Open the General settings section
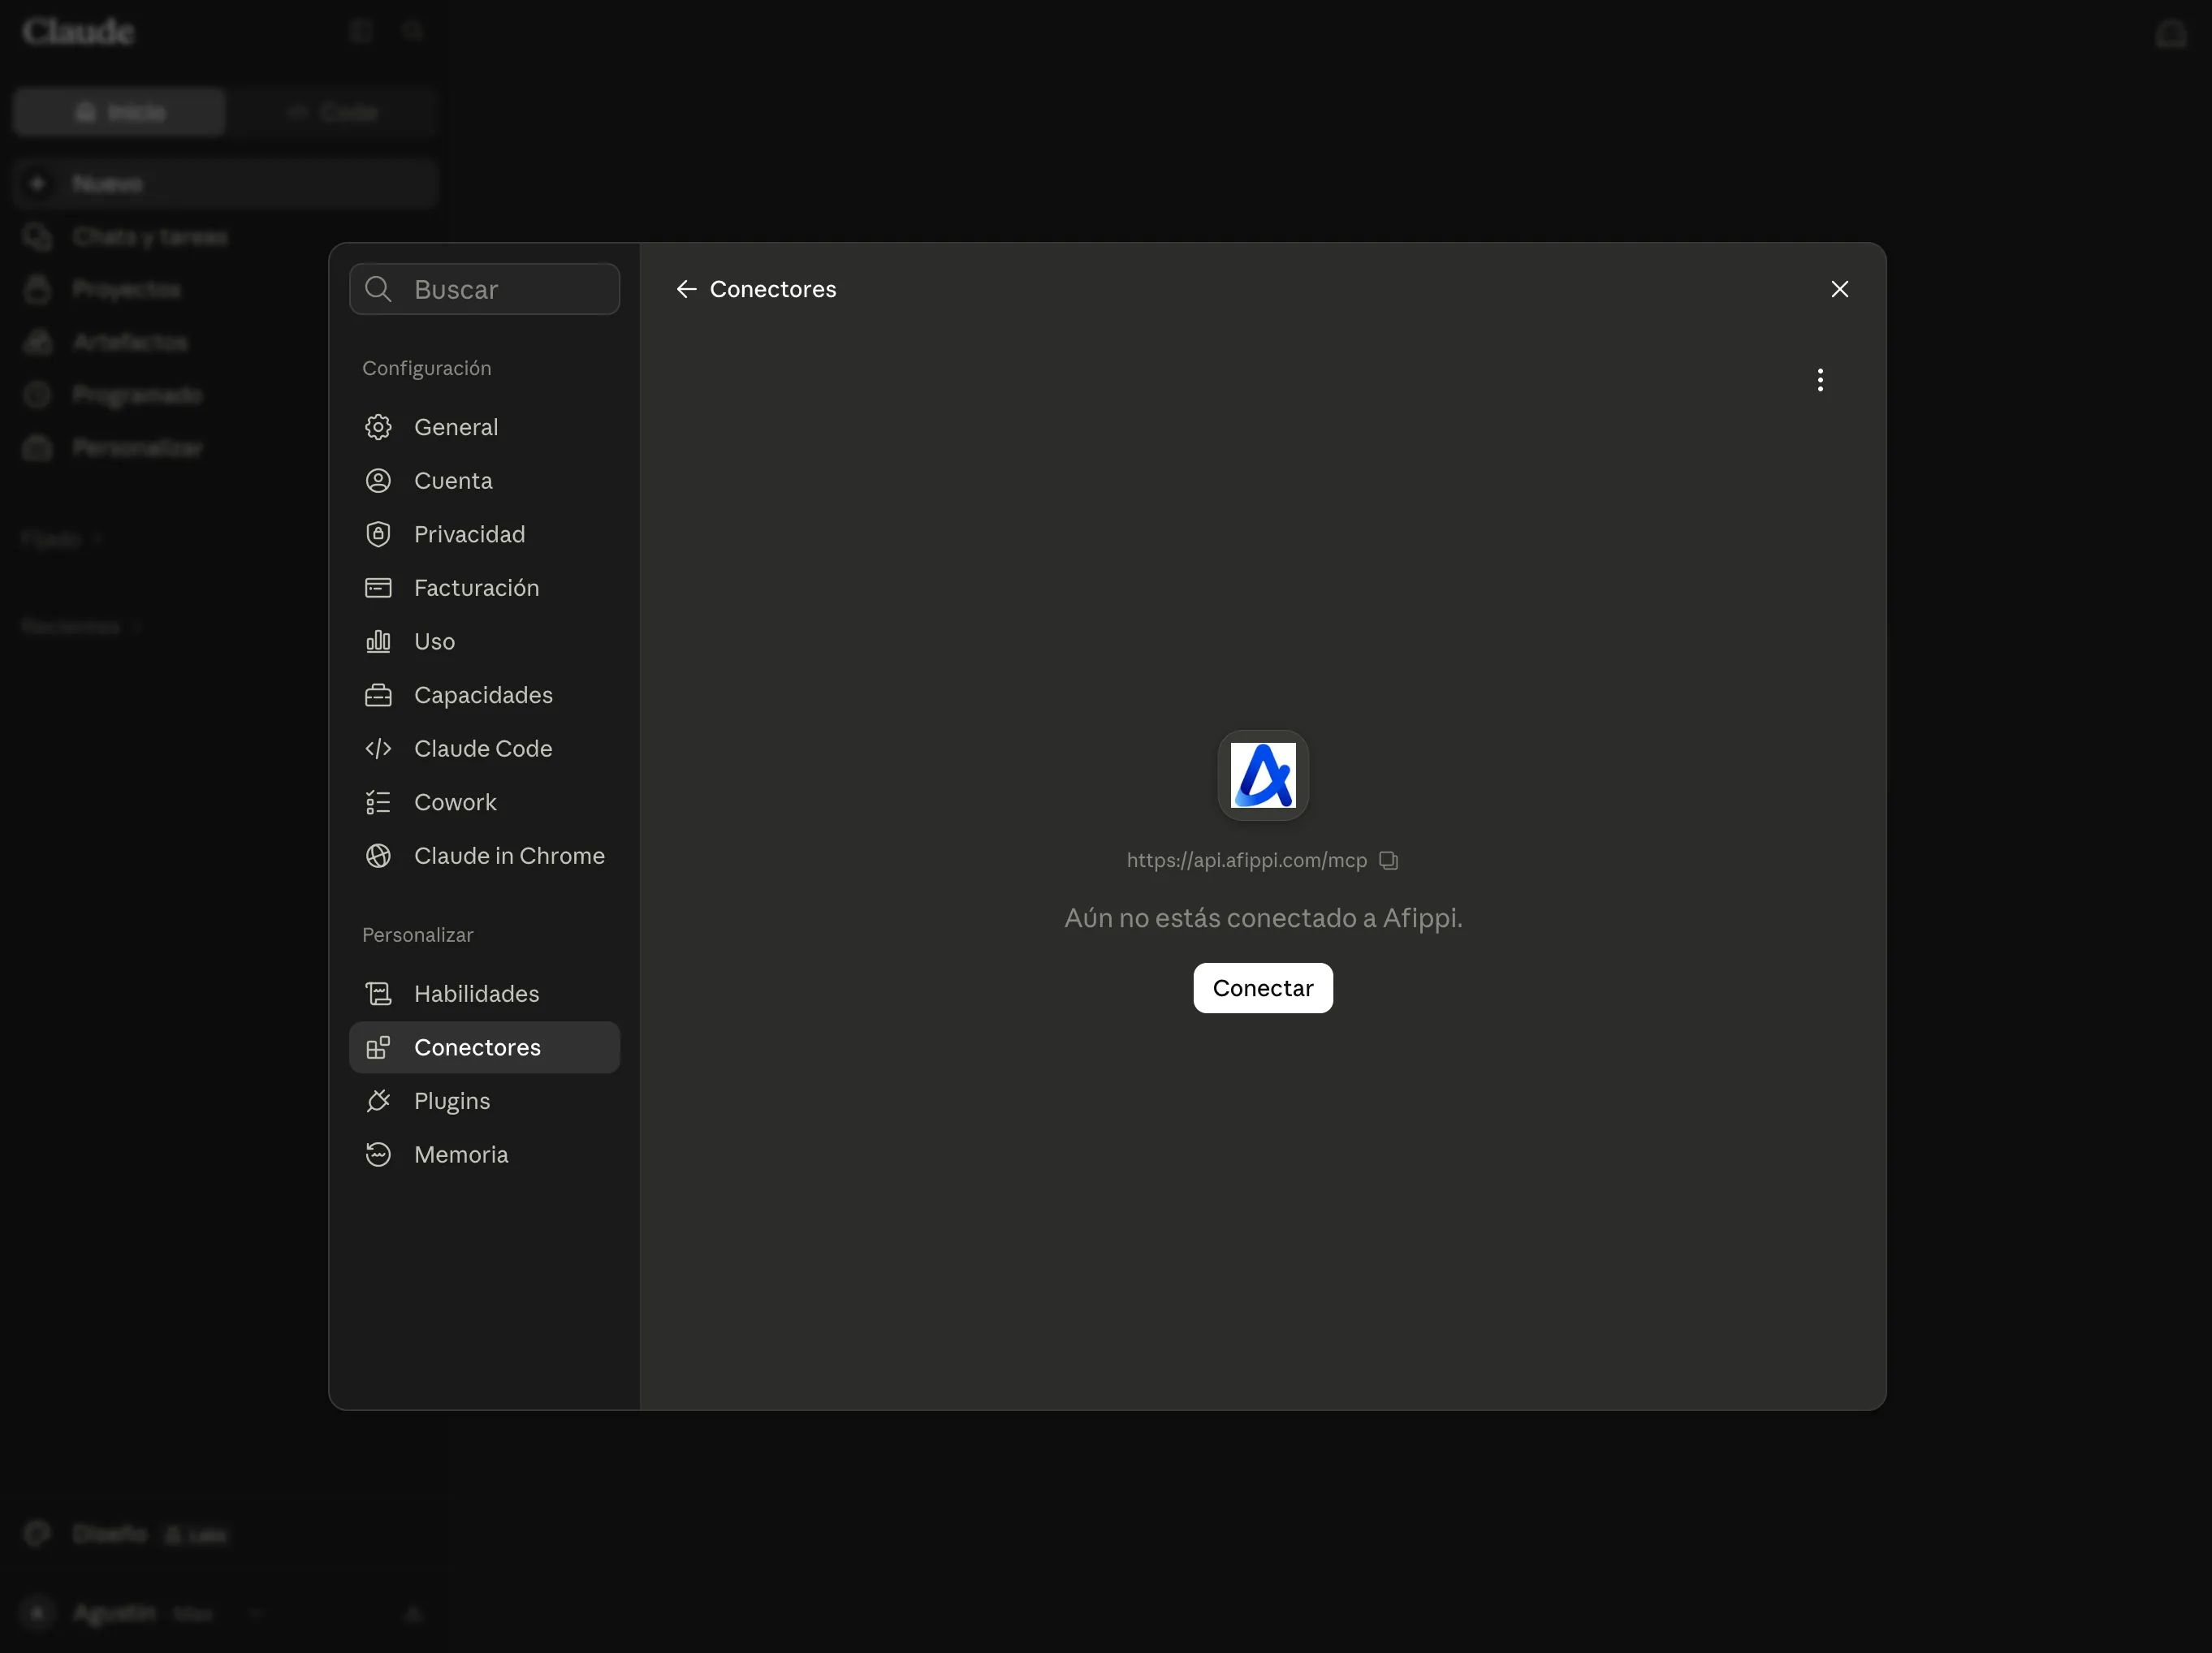This screenshot has width=2212, height=1653. coord(484,427)
